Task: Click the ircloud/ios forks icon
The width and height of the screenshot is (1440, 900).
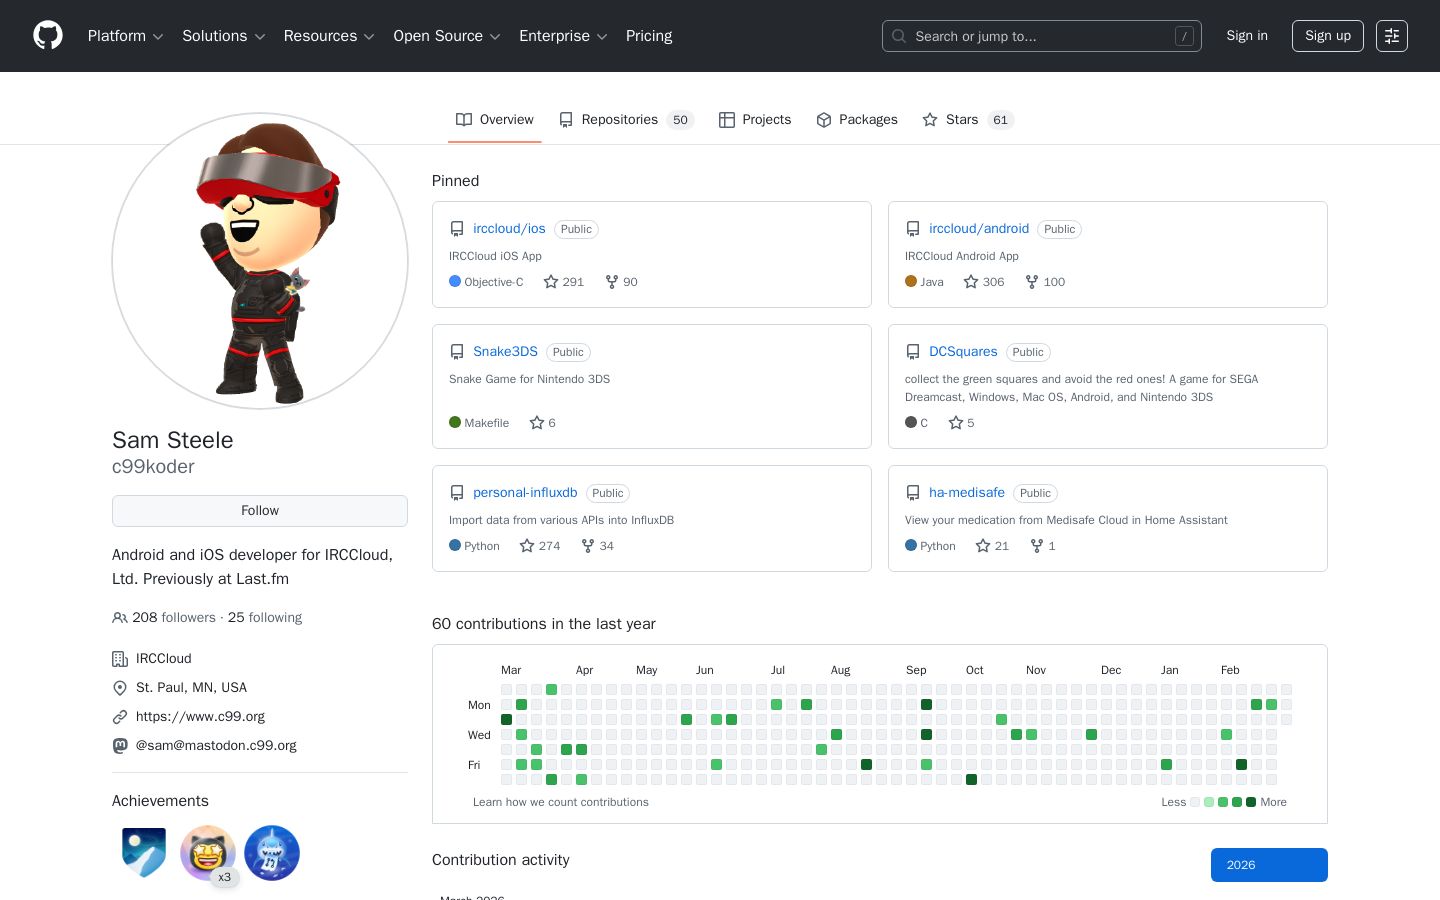Action: point(612,282)
